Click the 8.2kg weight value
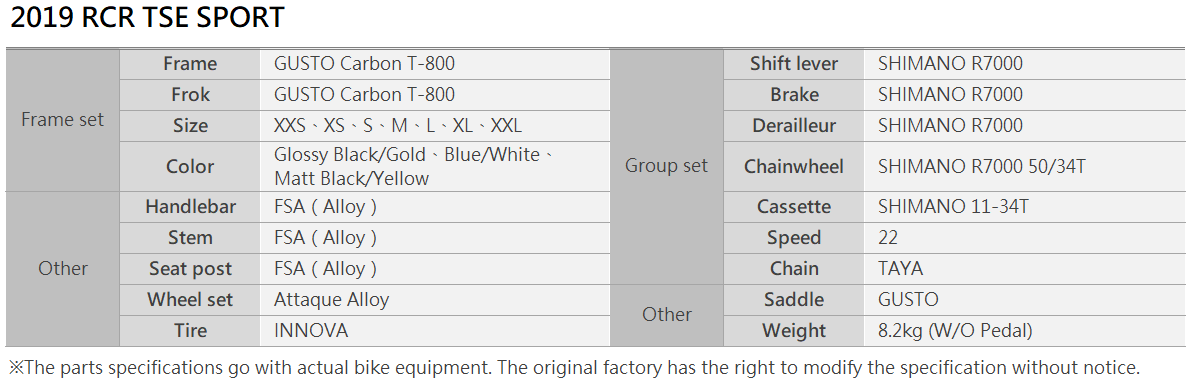Viewport: 1193px width, 379px height. click(955, 331)
